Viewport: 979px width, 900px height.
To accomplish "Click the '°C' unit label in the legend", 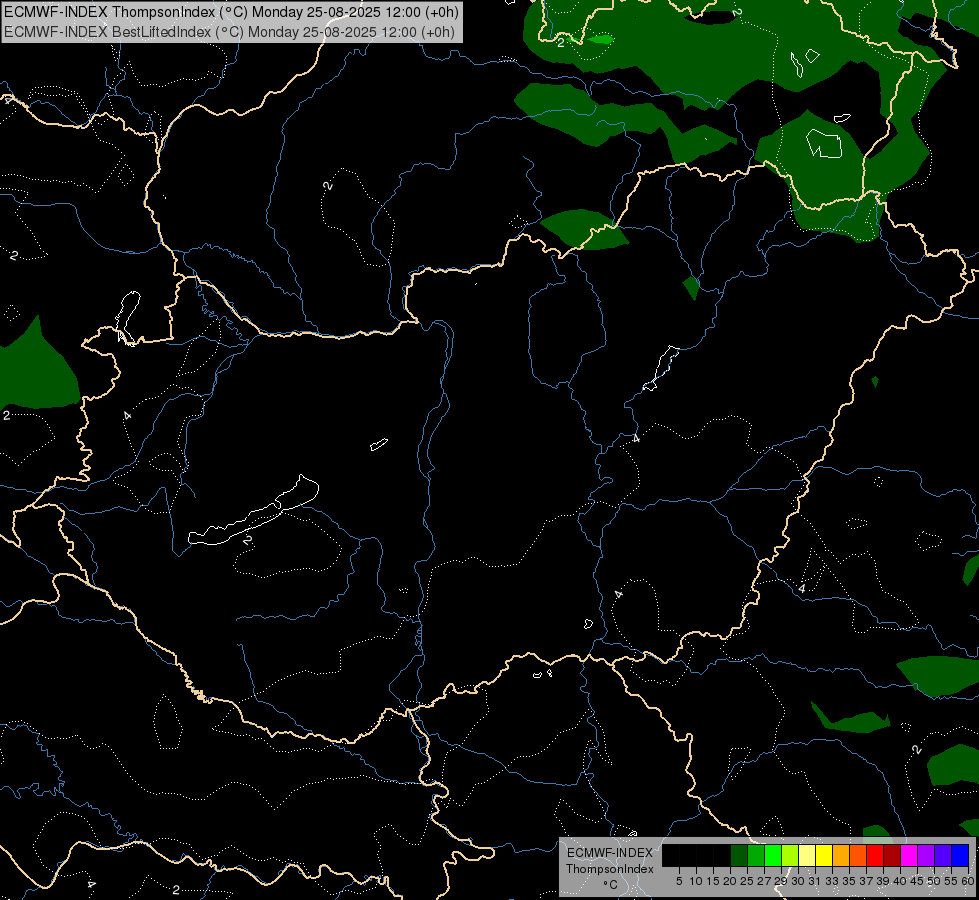I will pyautogui.click(x=610, y=884).
